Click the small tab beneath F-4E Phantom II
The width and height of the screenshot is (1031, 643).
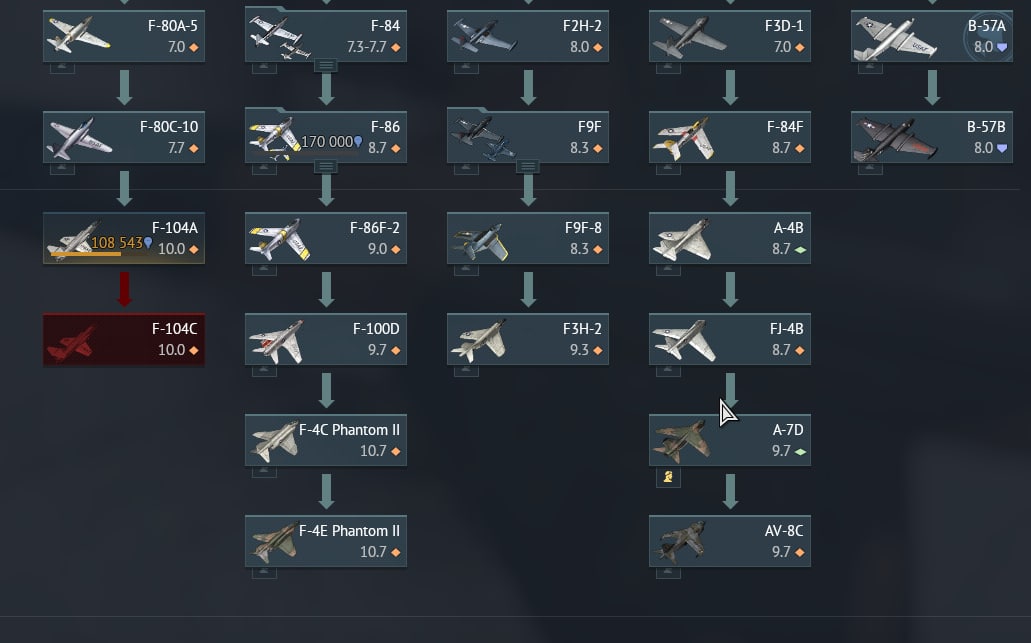coord(264,573)
